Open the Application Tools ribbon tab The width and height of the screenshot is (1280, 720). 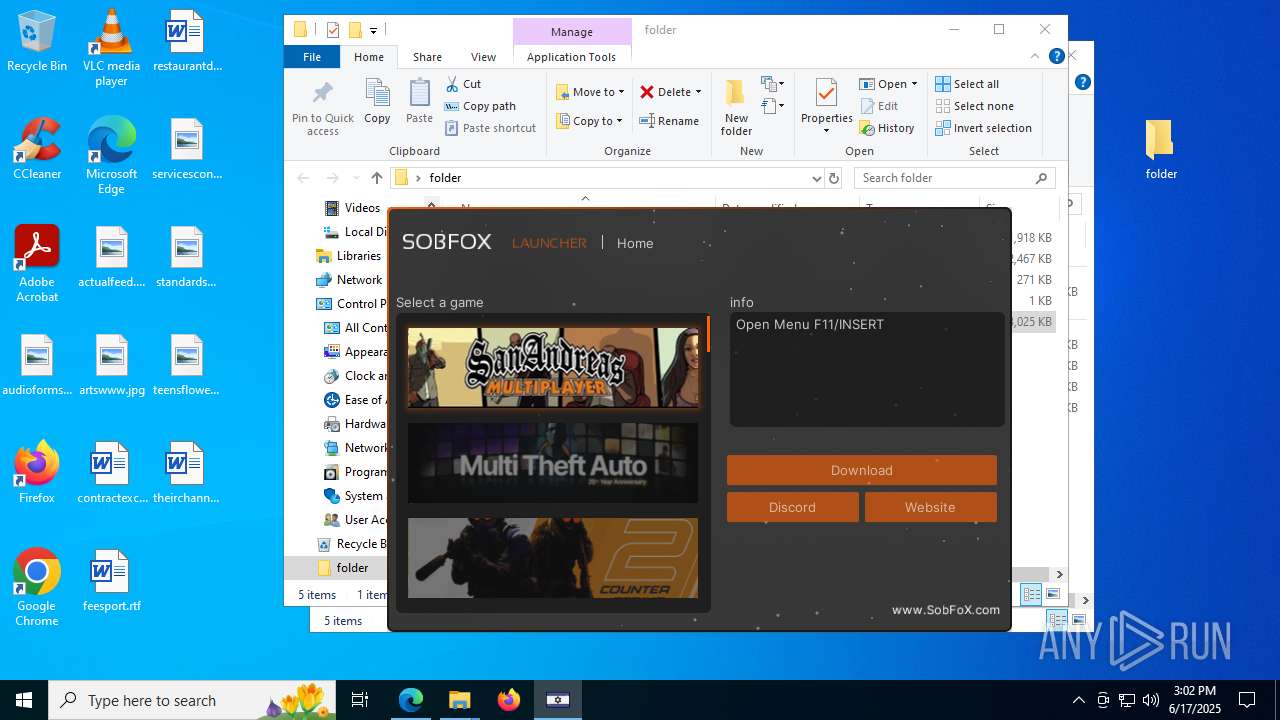click(571, 57)
